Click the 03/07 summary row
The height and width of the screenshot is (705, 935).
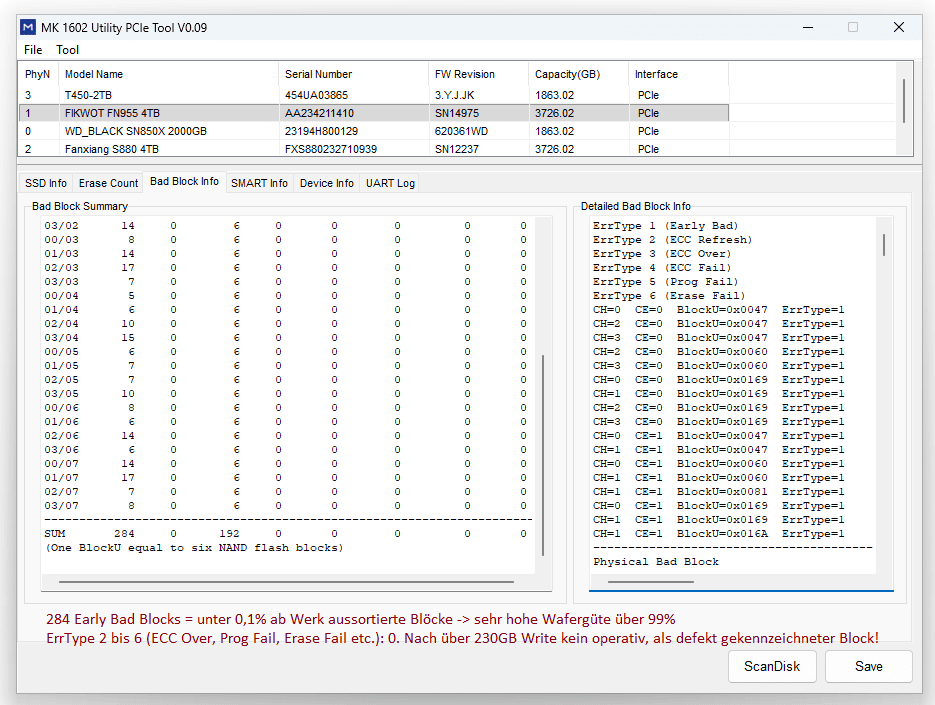(x=286, y=506)
